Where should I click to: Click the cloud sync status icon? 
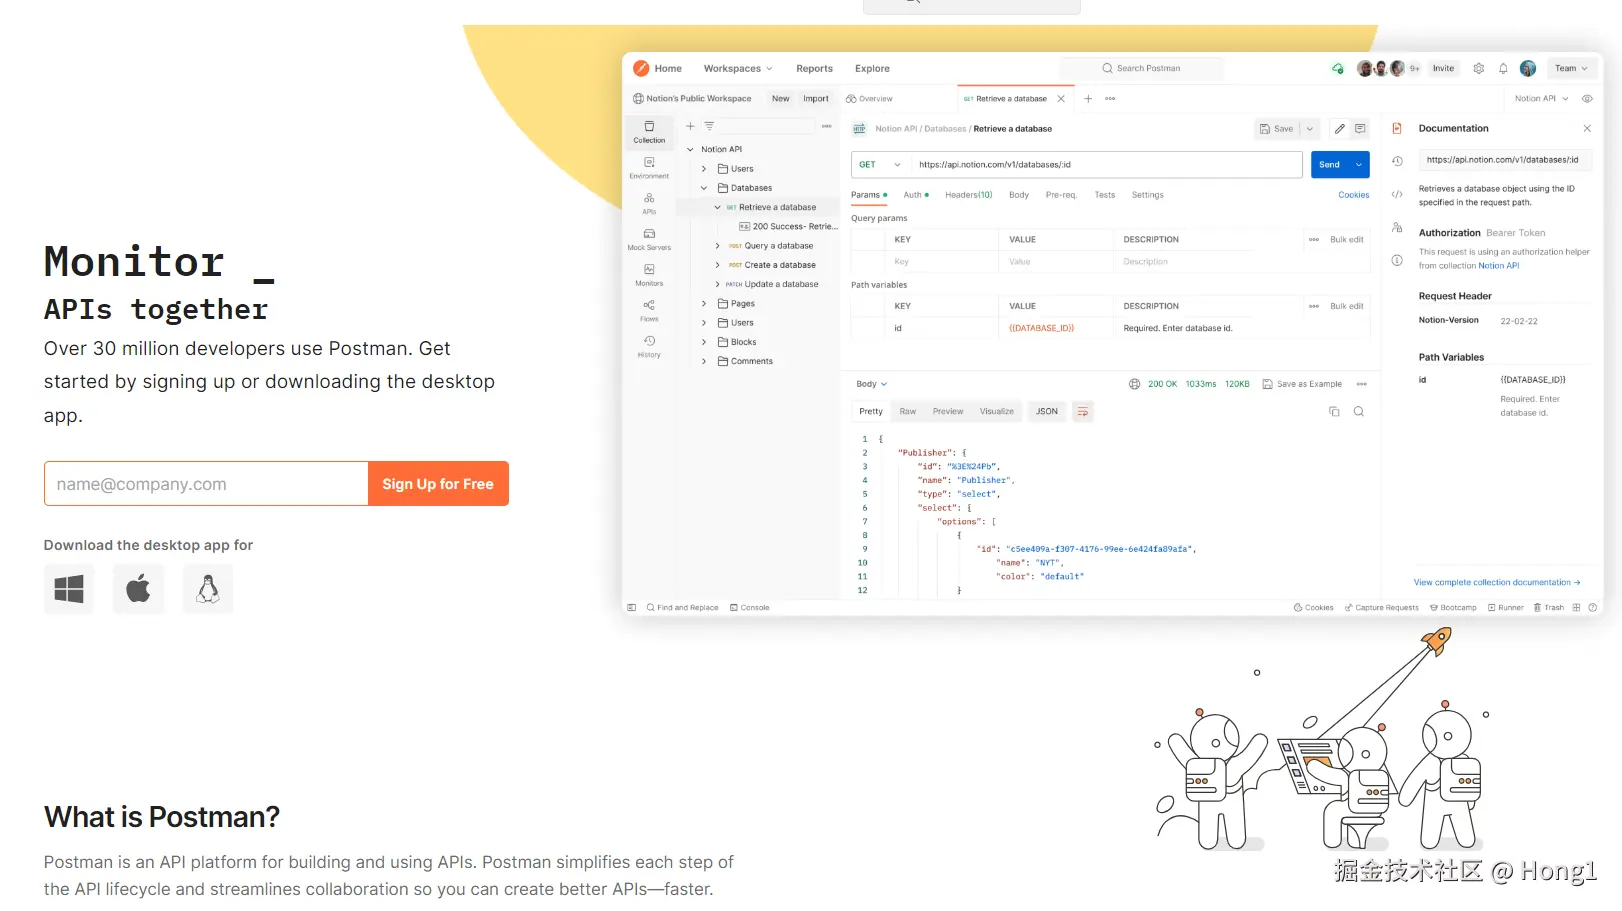coord(1338,68)
